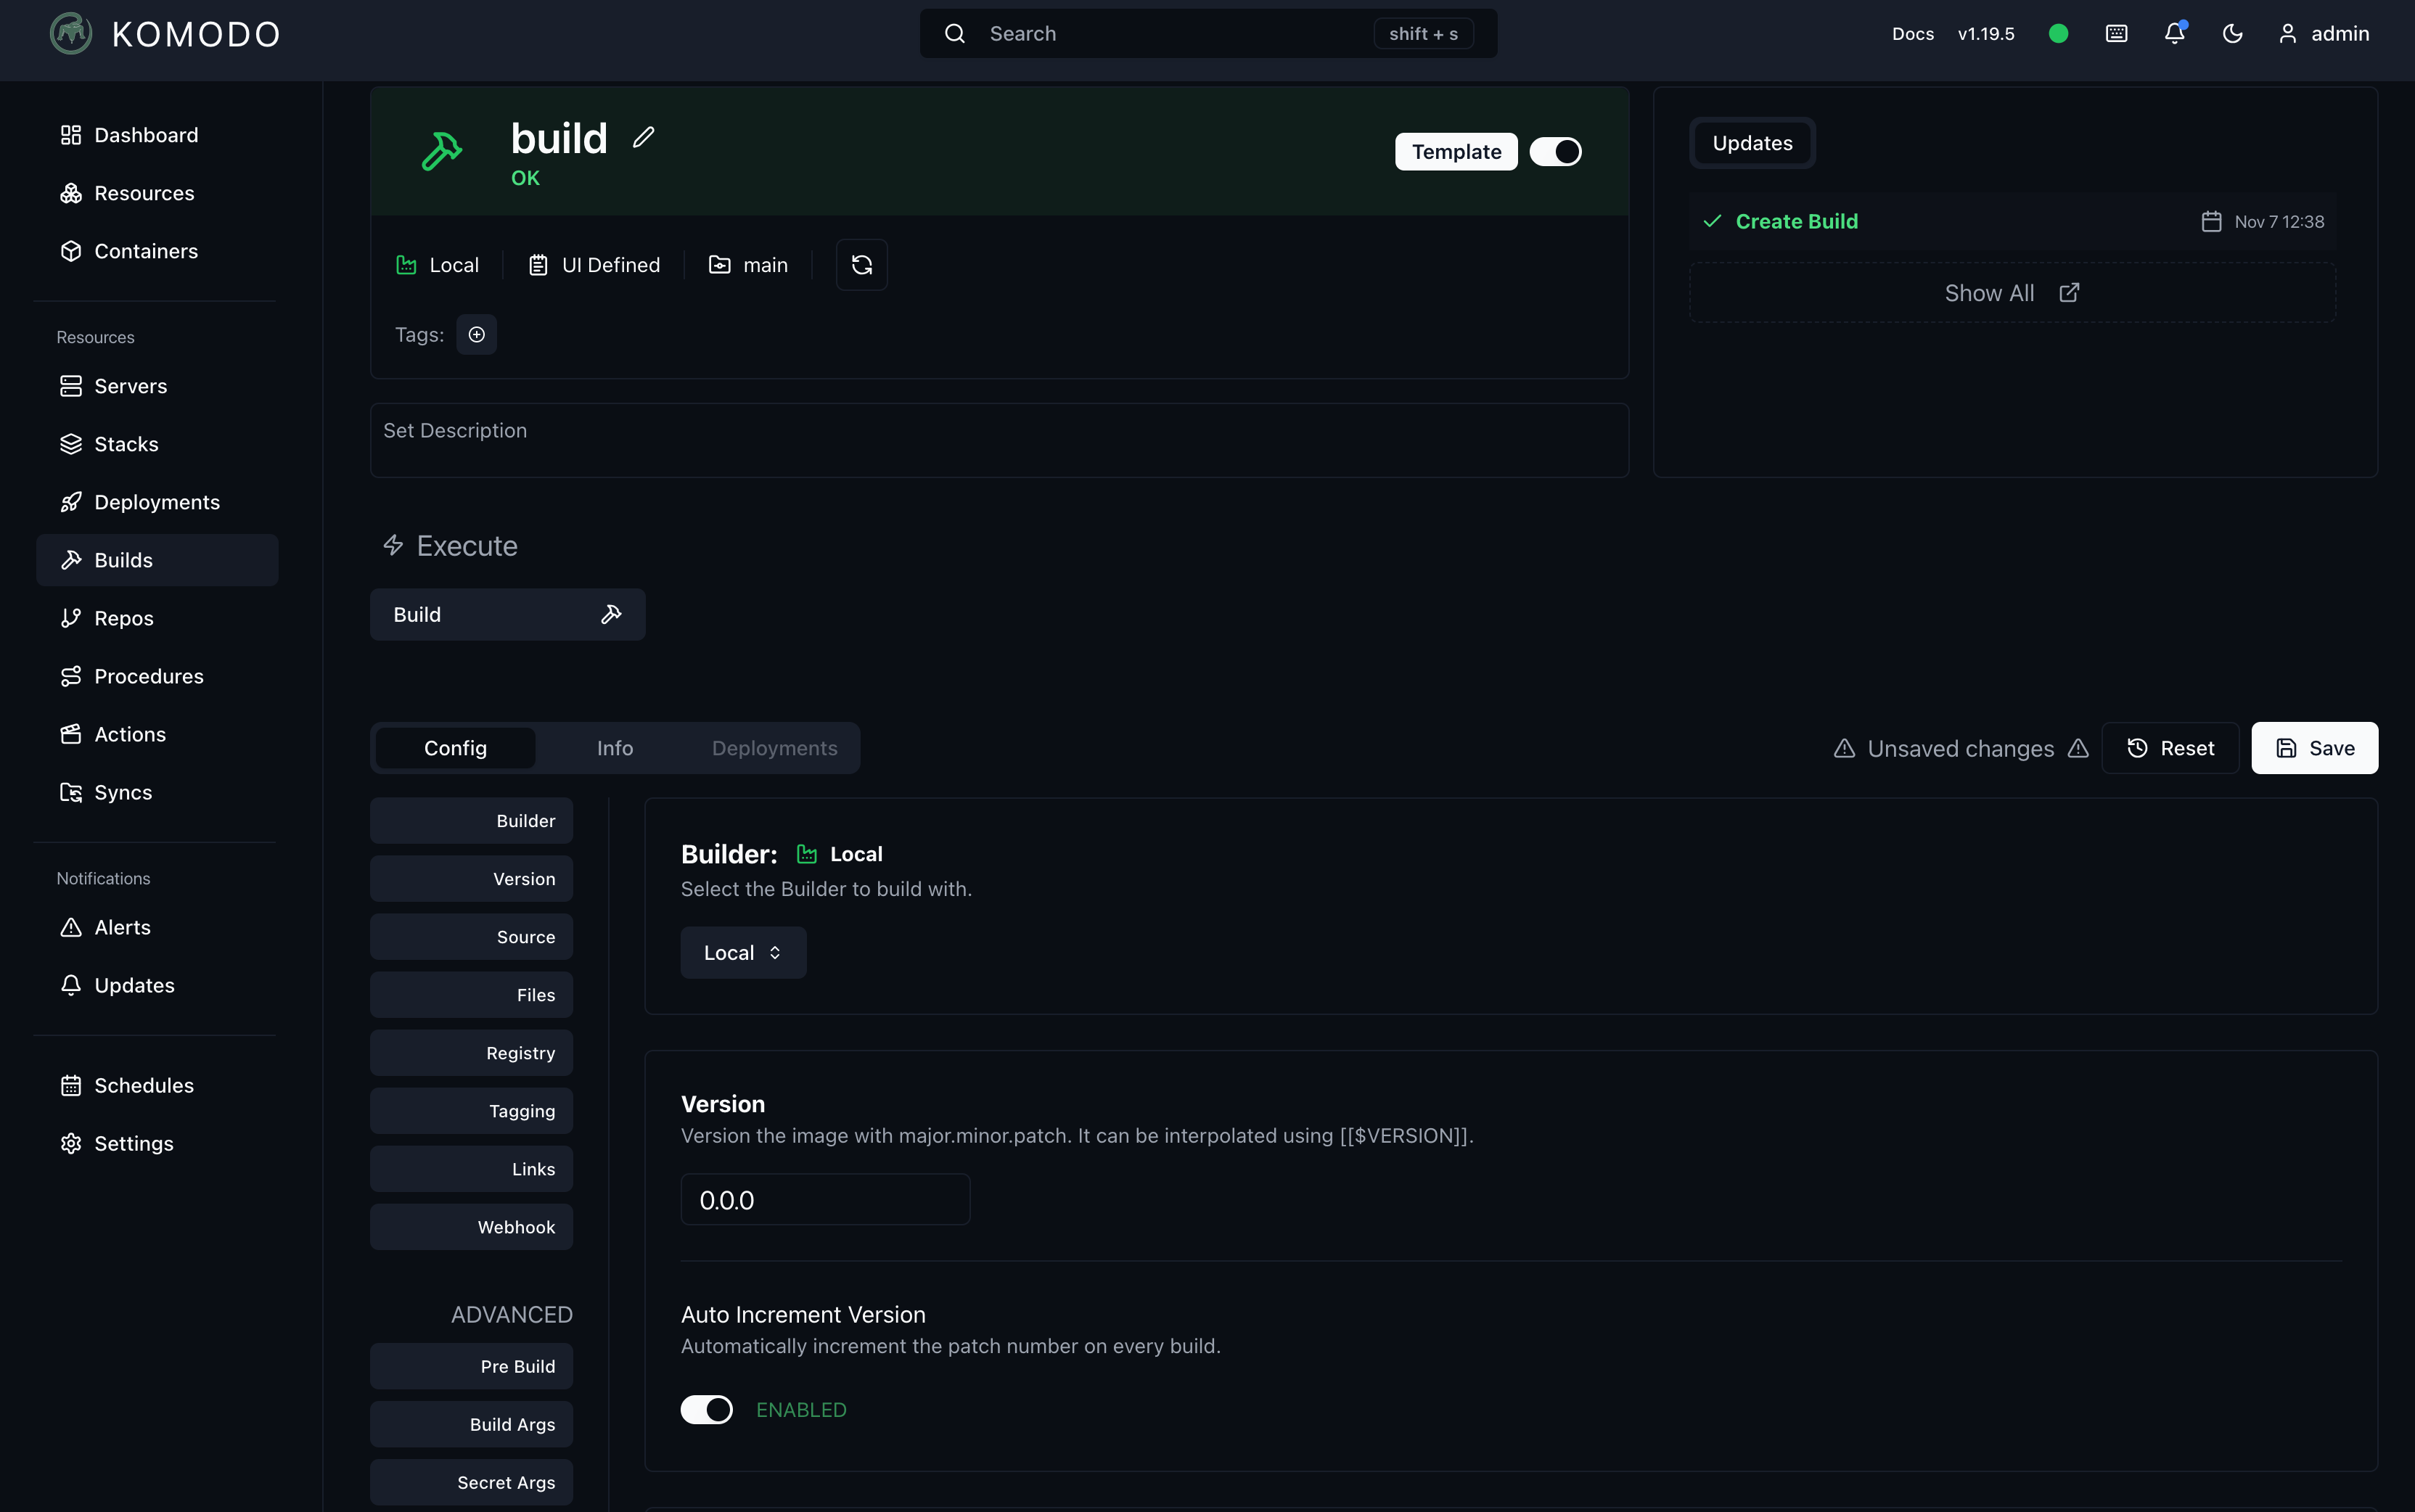This screenshot has height=1512, width=2415.
Task: Add a tag with the plus icon
Action: 476,335
